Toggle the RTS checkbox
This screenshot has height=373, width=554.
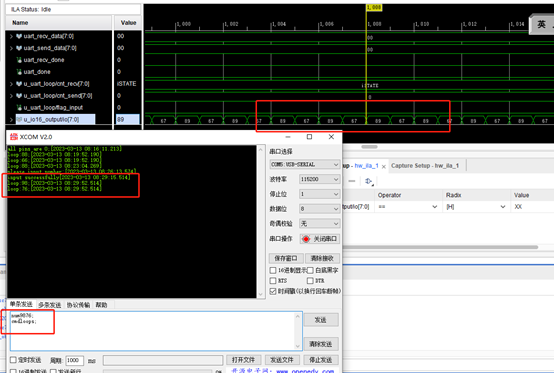pos(273,281)
